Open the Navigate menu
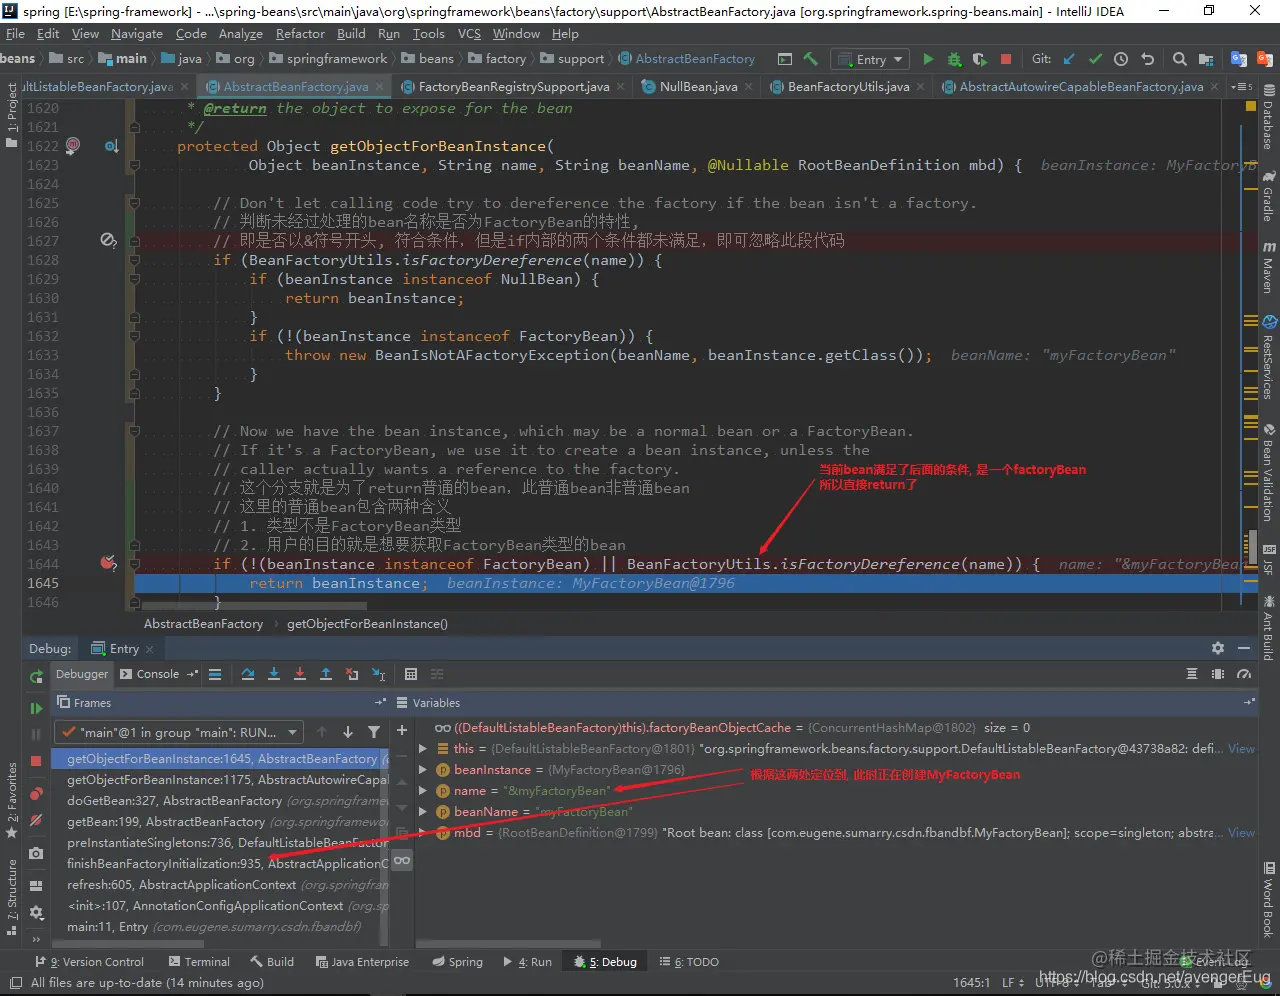The height and width of the screenshot is (996, 1280). point(137,33)
